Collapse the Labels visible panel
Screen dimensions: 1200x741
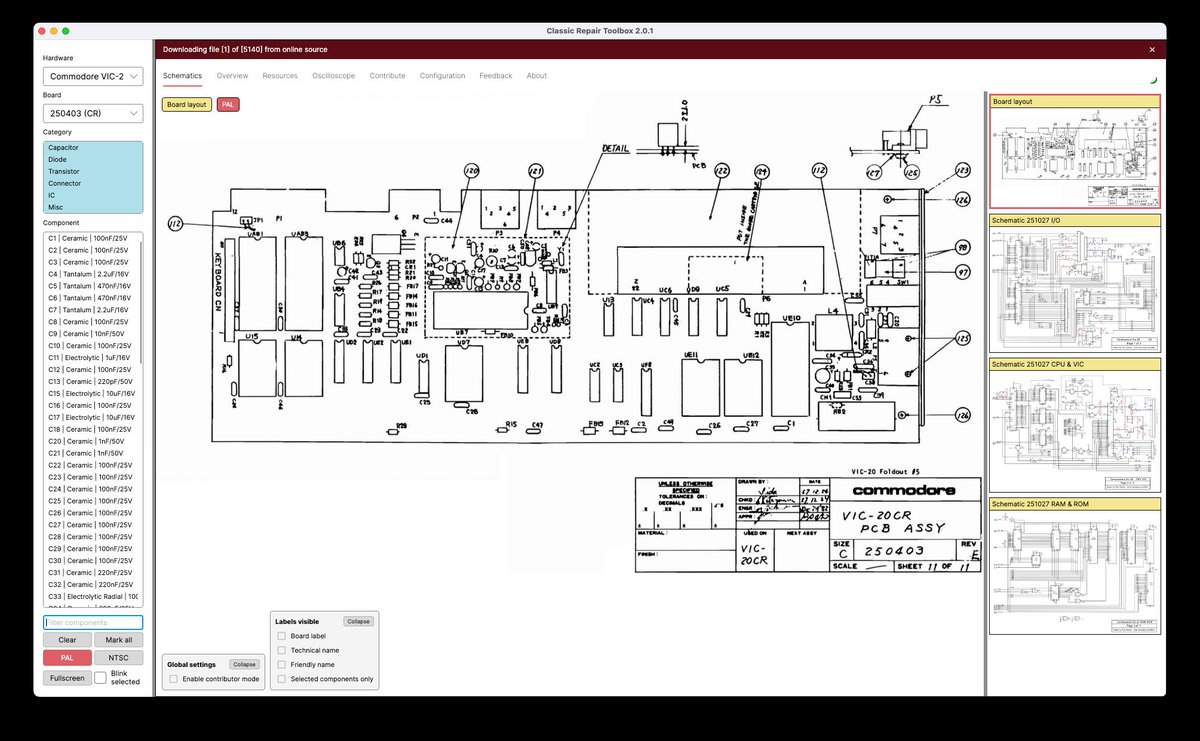coord(358,621)
